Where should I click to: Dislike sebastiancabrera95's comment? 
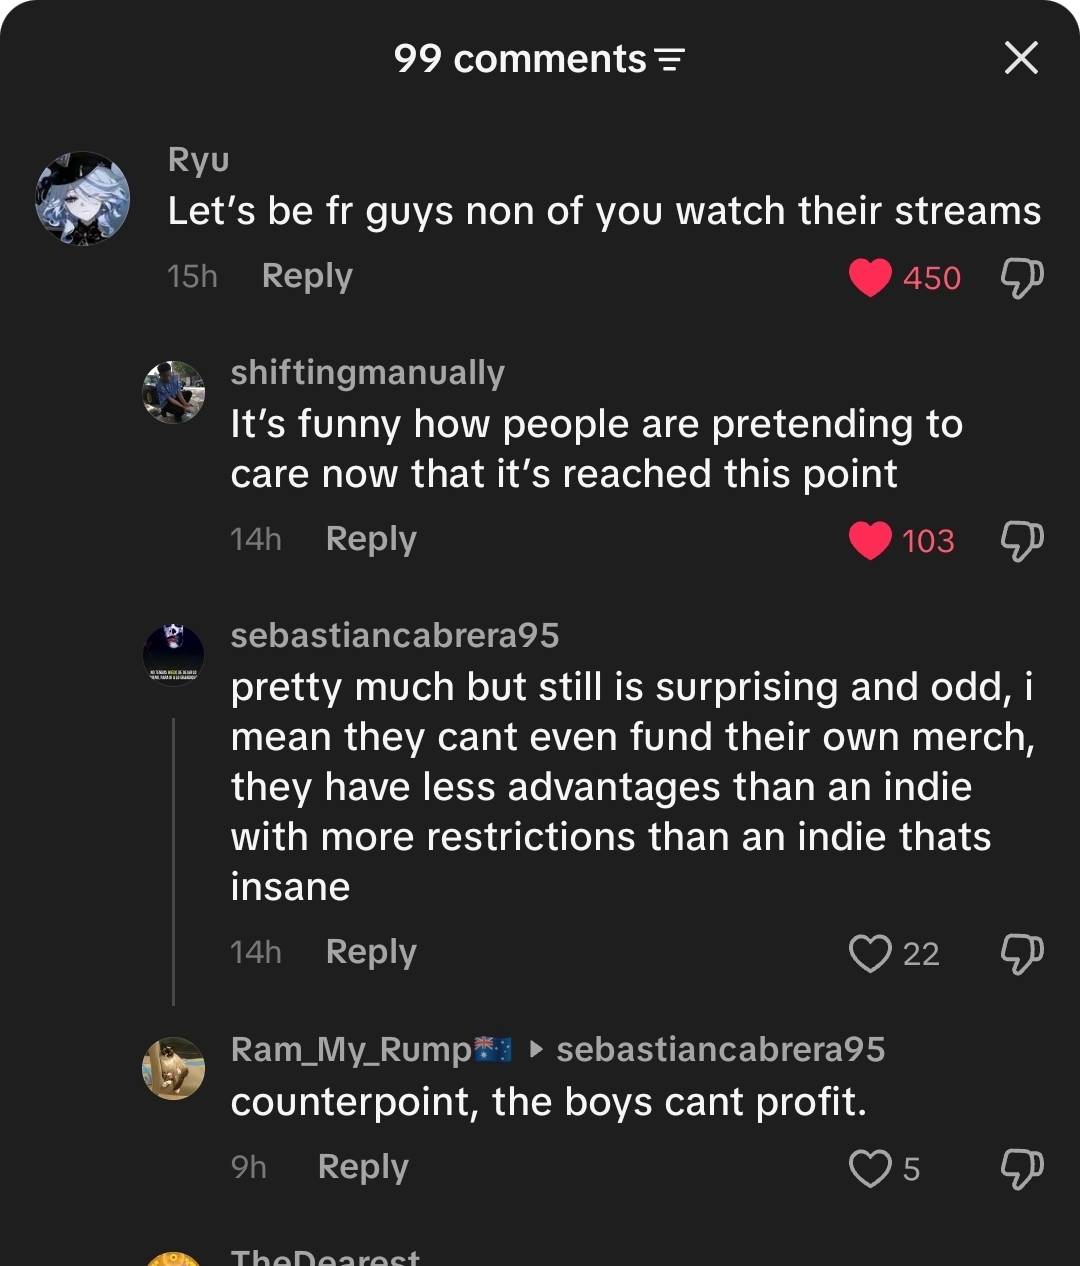tap(1022, 953)
